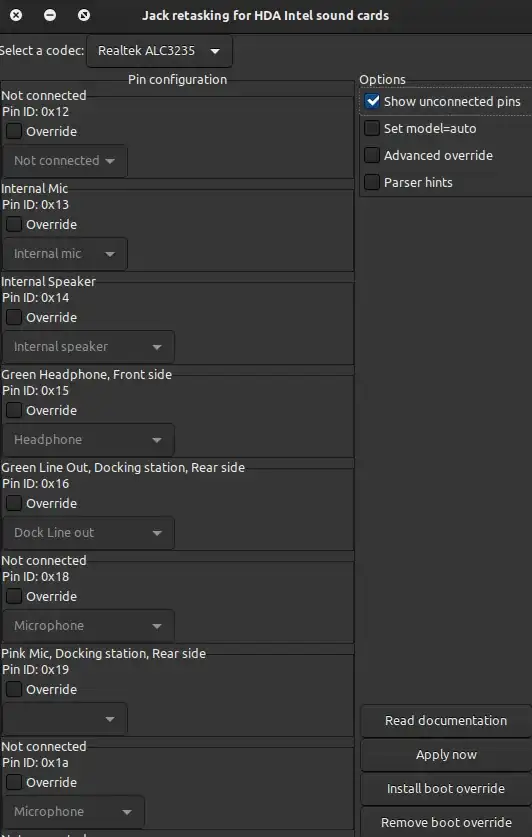Enable Override for Internal Speaker pin 0x14
This screenshot has width=532, height=837.
pos(14,317)
